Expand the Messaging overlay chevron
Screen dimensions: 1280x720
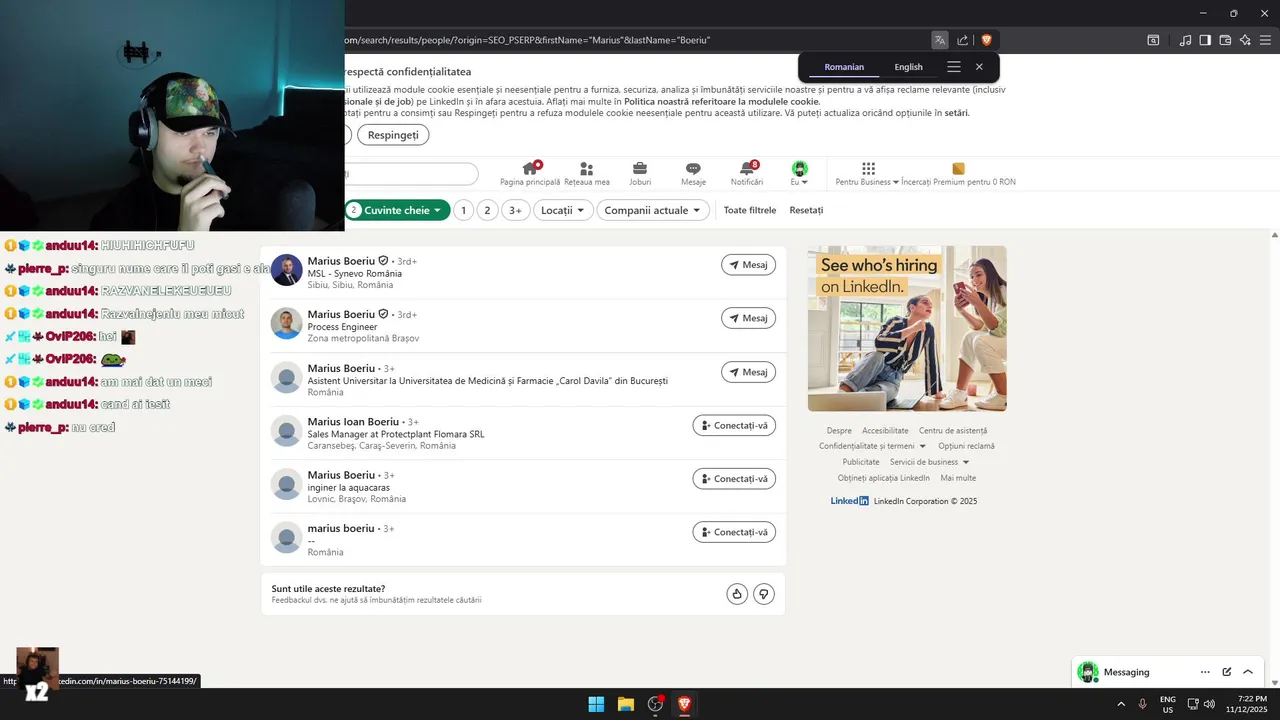[1248, 672]
